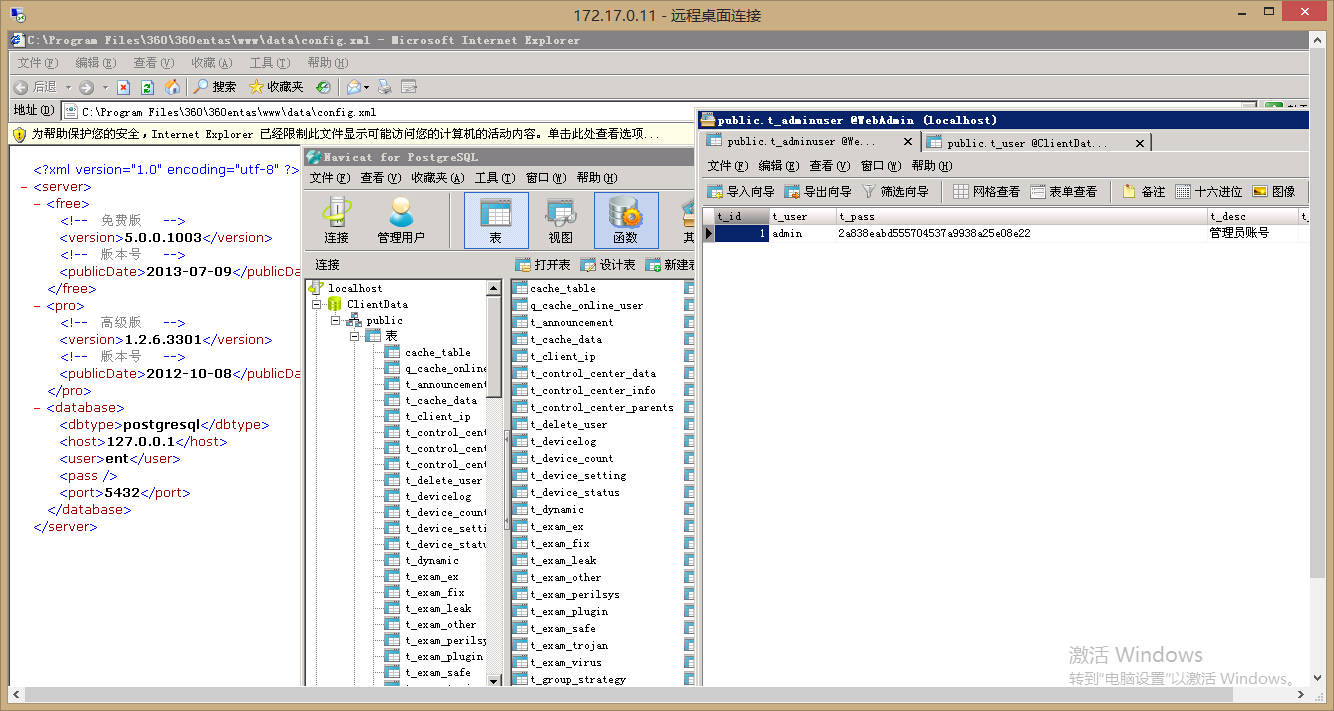Launch Import Wizard (导入向导)
This screenshot has width=1334, height=711.
click(741, 191)
